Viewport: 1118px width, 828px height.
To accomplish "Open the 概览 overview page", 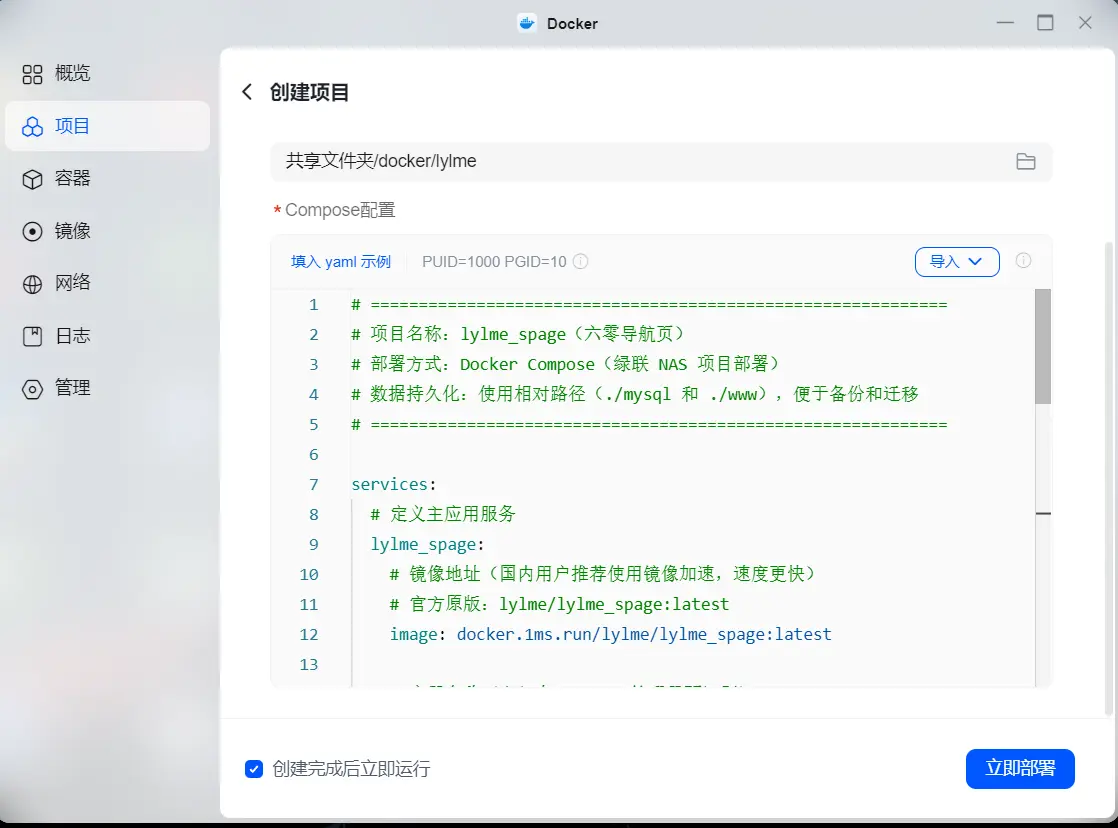I will click(107, 73).
